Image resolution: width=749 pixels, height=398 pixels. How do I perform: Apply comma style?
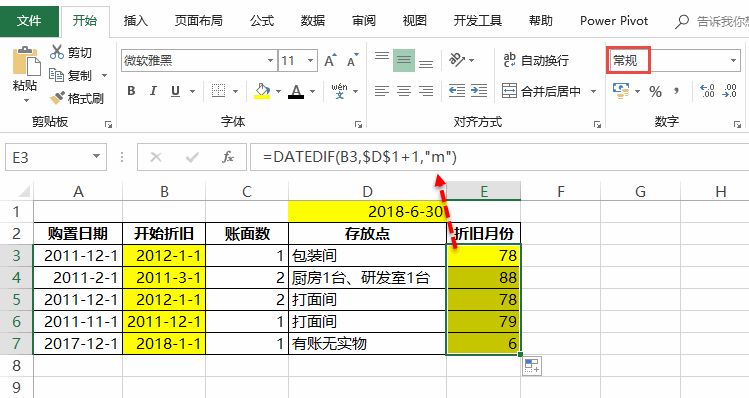click(677, 90)
